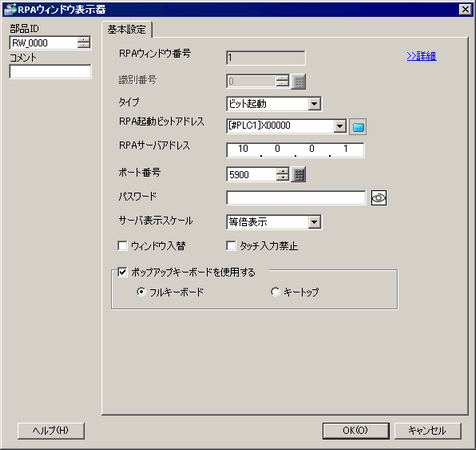
Task: Open keypad icon next to port number
Action: click(x=299, y=175)
